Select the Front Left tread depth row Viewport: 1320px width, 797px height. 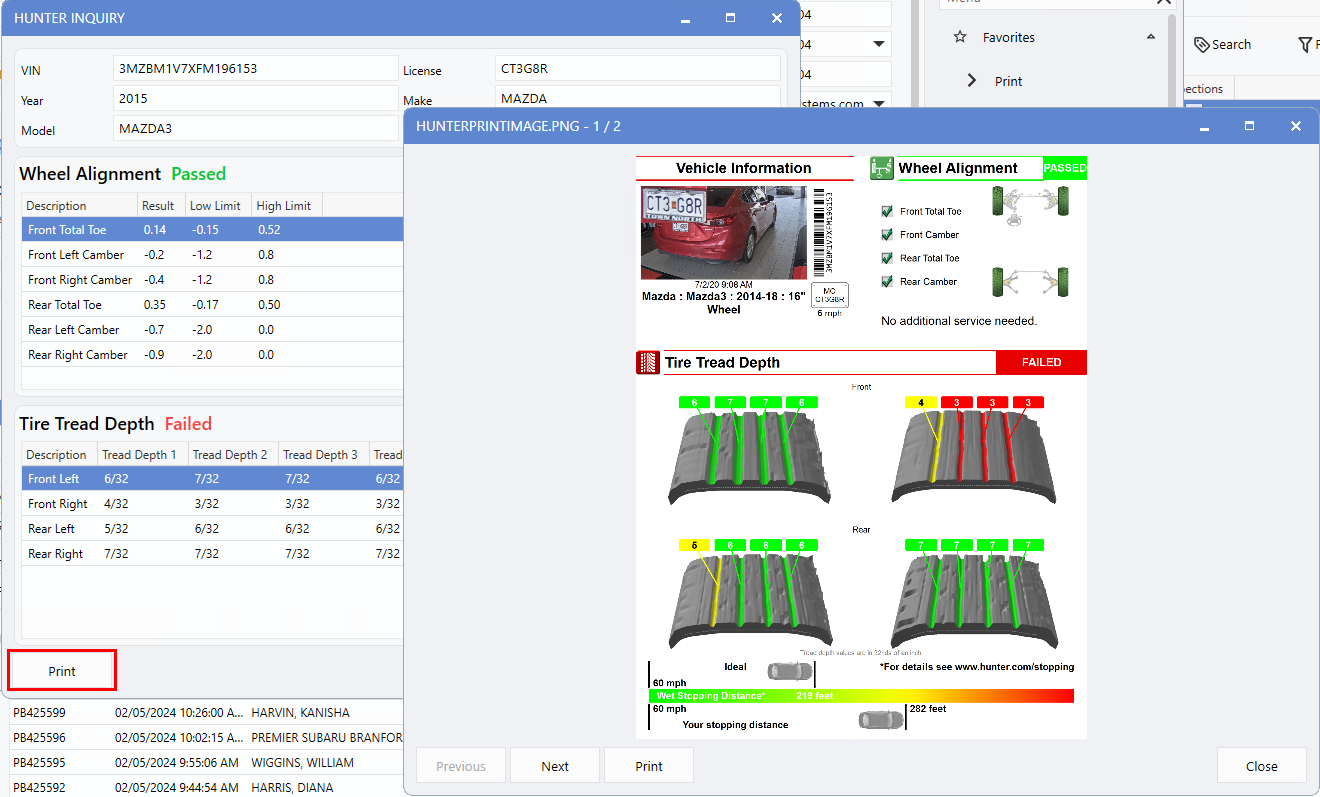[212, 478]
